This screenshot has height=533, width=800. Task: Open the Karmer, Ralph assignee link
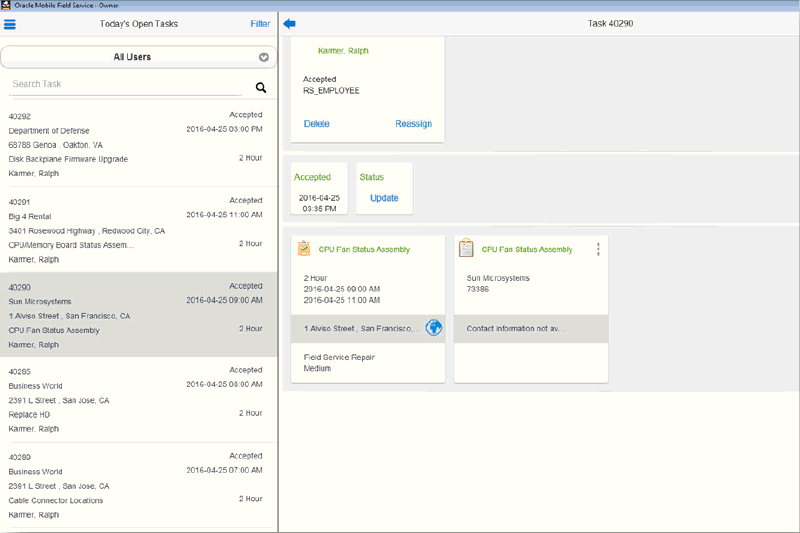[343, 50]
